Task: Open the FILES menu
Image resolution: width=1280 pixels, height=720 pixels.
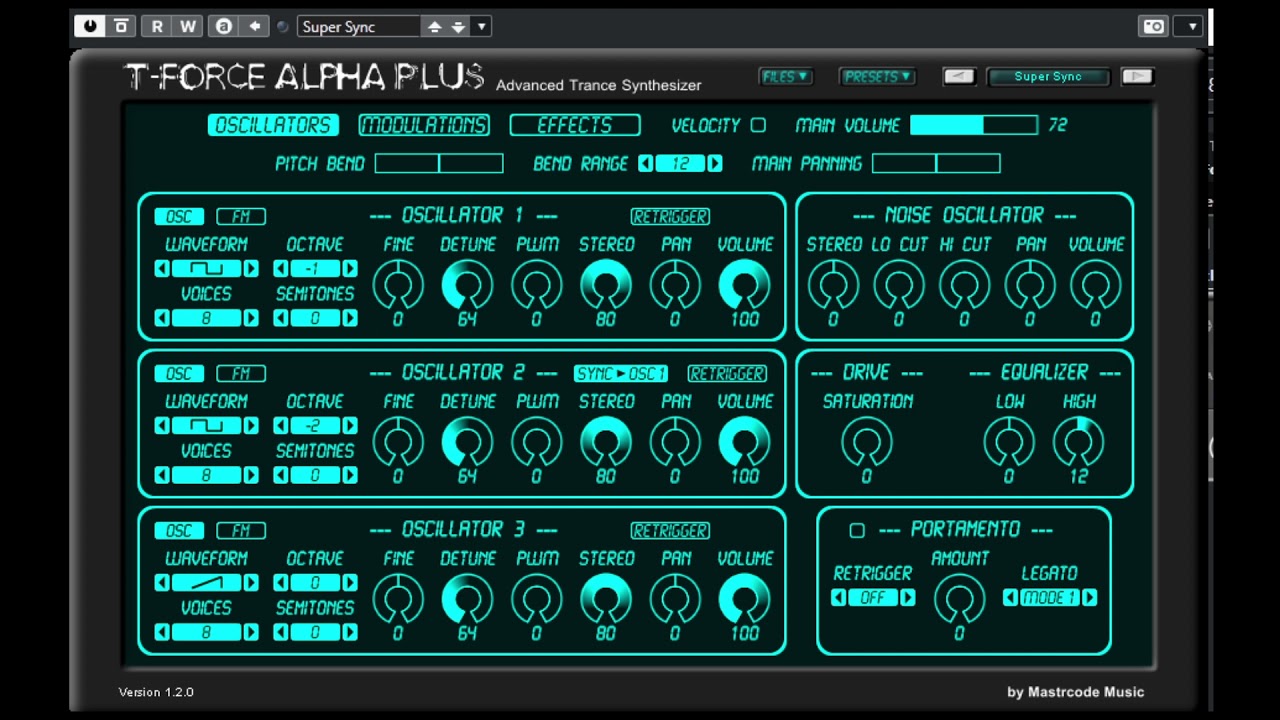Action: click(785, 77)
